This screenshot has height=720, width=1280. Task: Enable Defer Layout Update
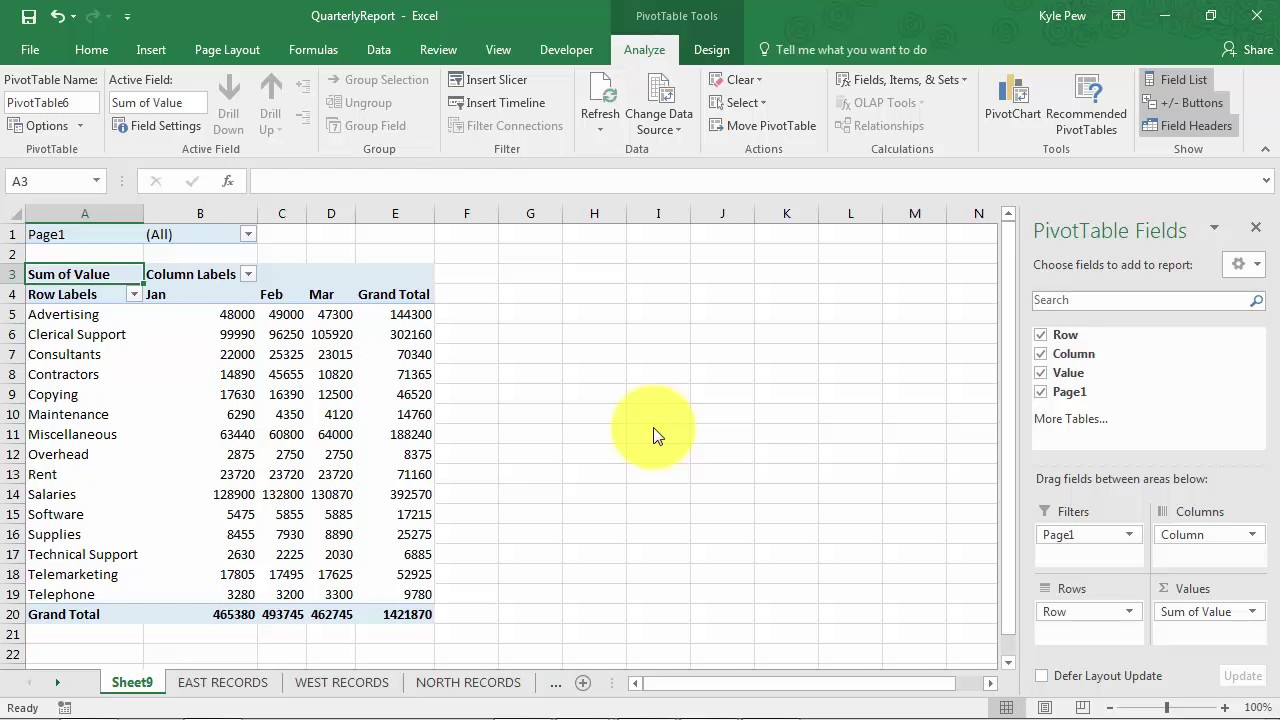point(1041,675)
